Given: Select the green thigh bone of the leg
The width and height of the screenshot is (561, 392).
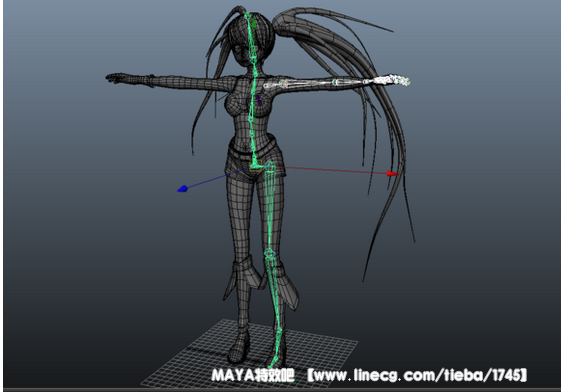Looking at the screenshot, I should [x=270, y=208].
